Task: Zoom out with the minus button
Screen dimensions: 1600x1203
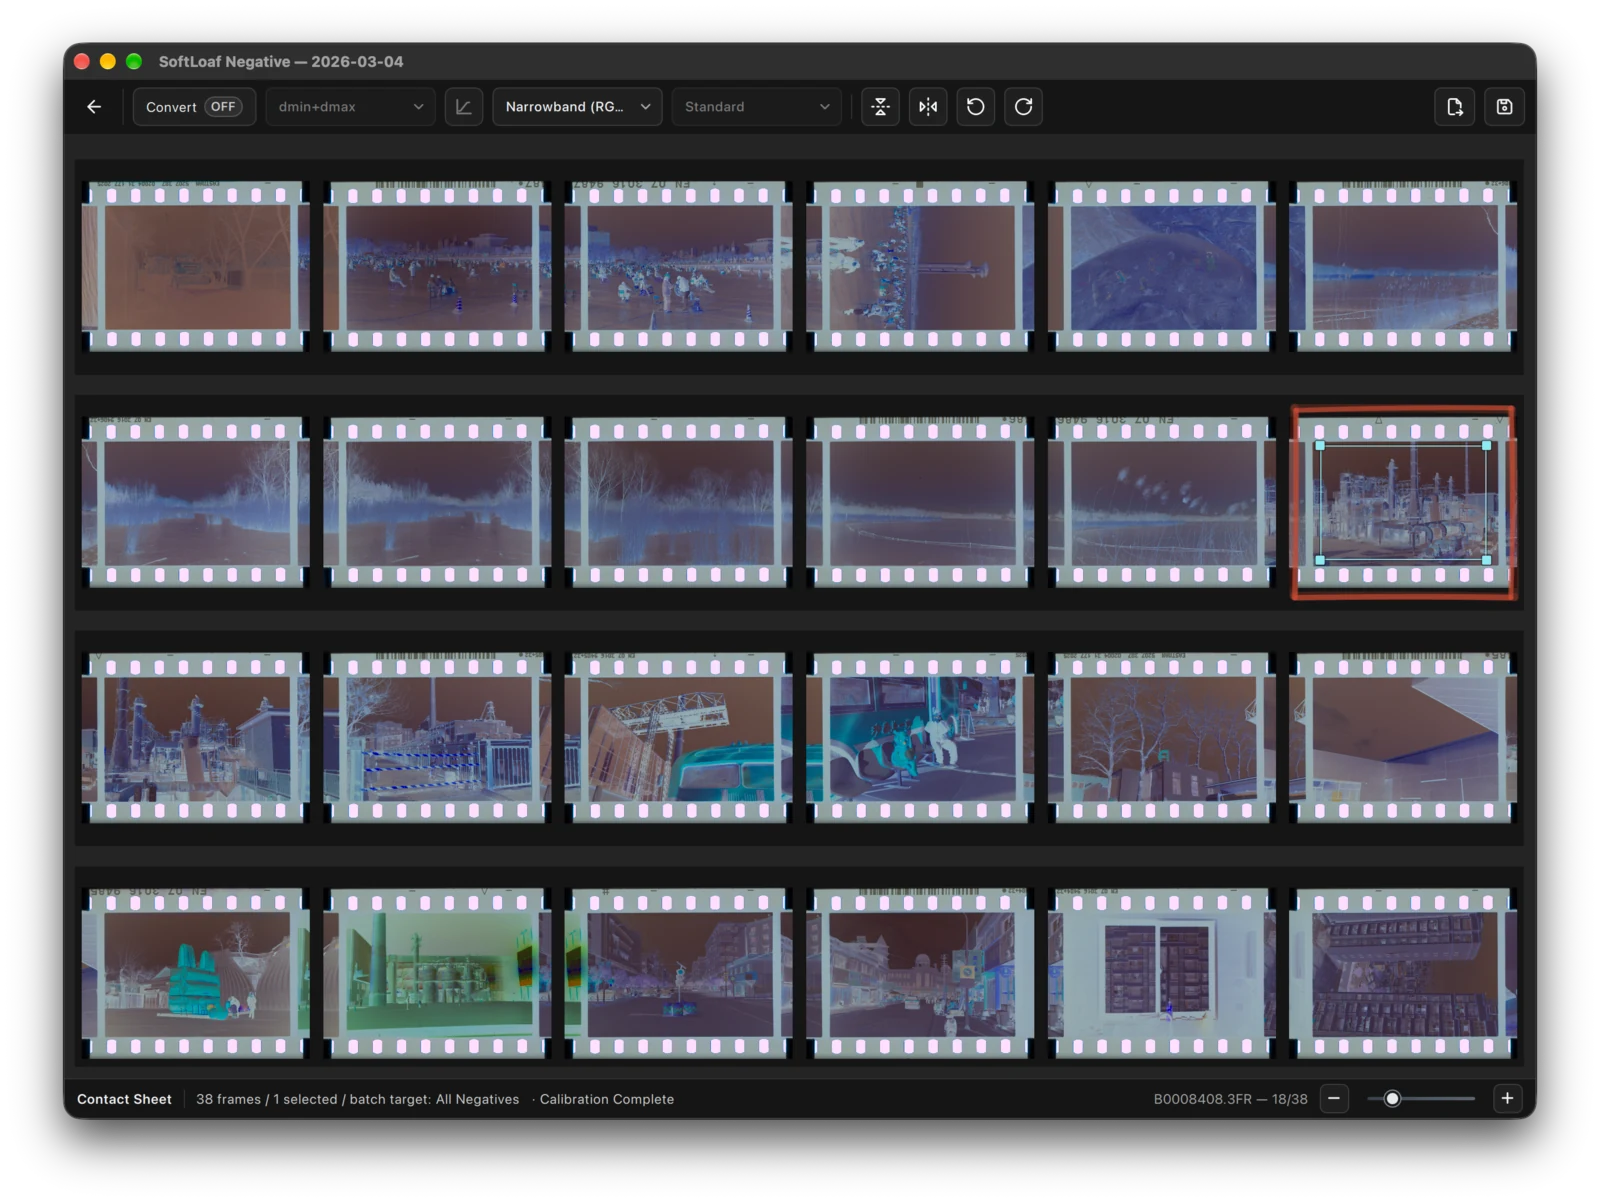Action: point(1334,1098)
